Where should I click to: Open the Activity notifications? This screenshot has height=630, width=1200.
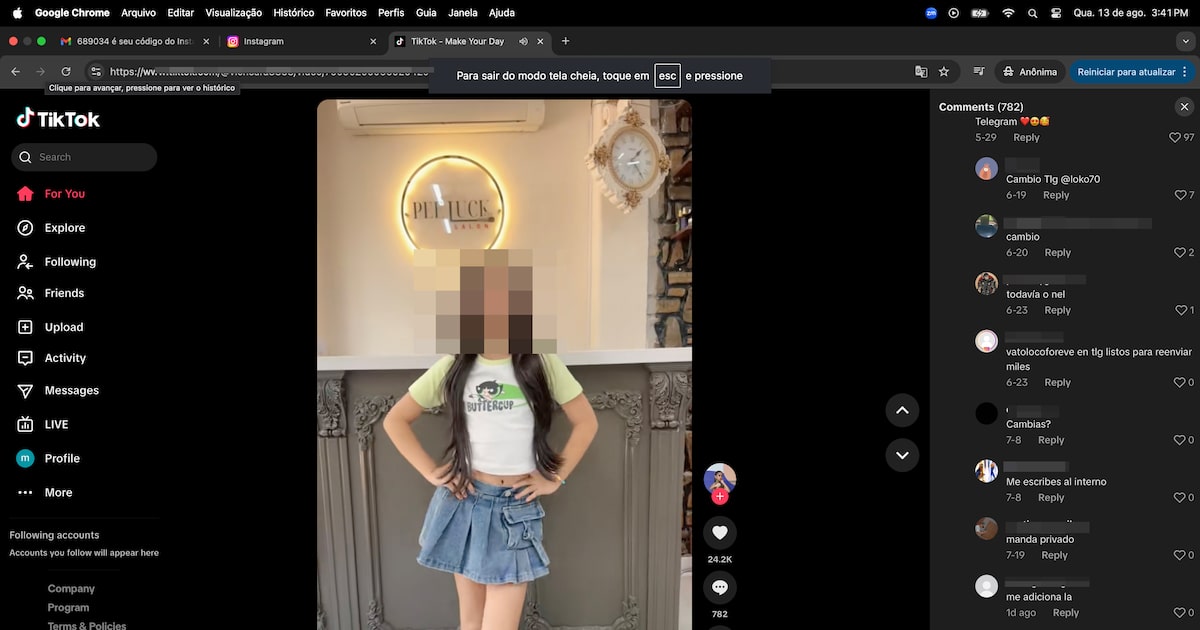click(65, 358)
